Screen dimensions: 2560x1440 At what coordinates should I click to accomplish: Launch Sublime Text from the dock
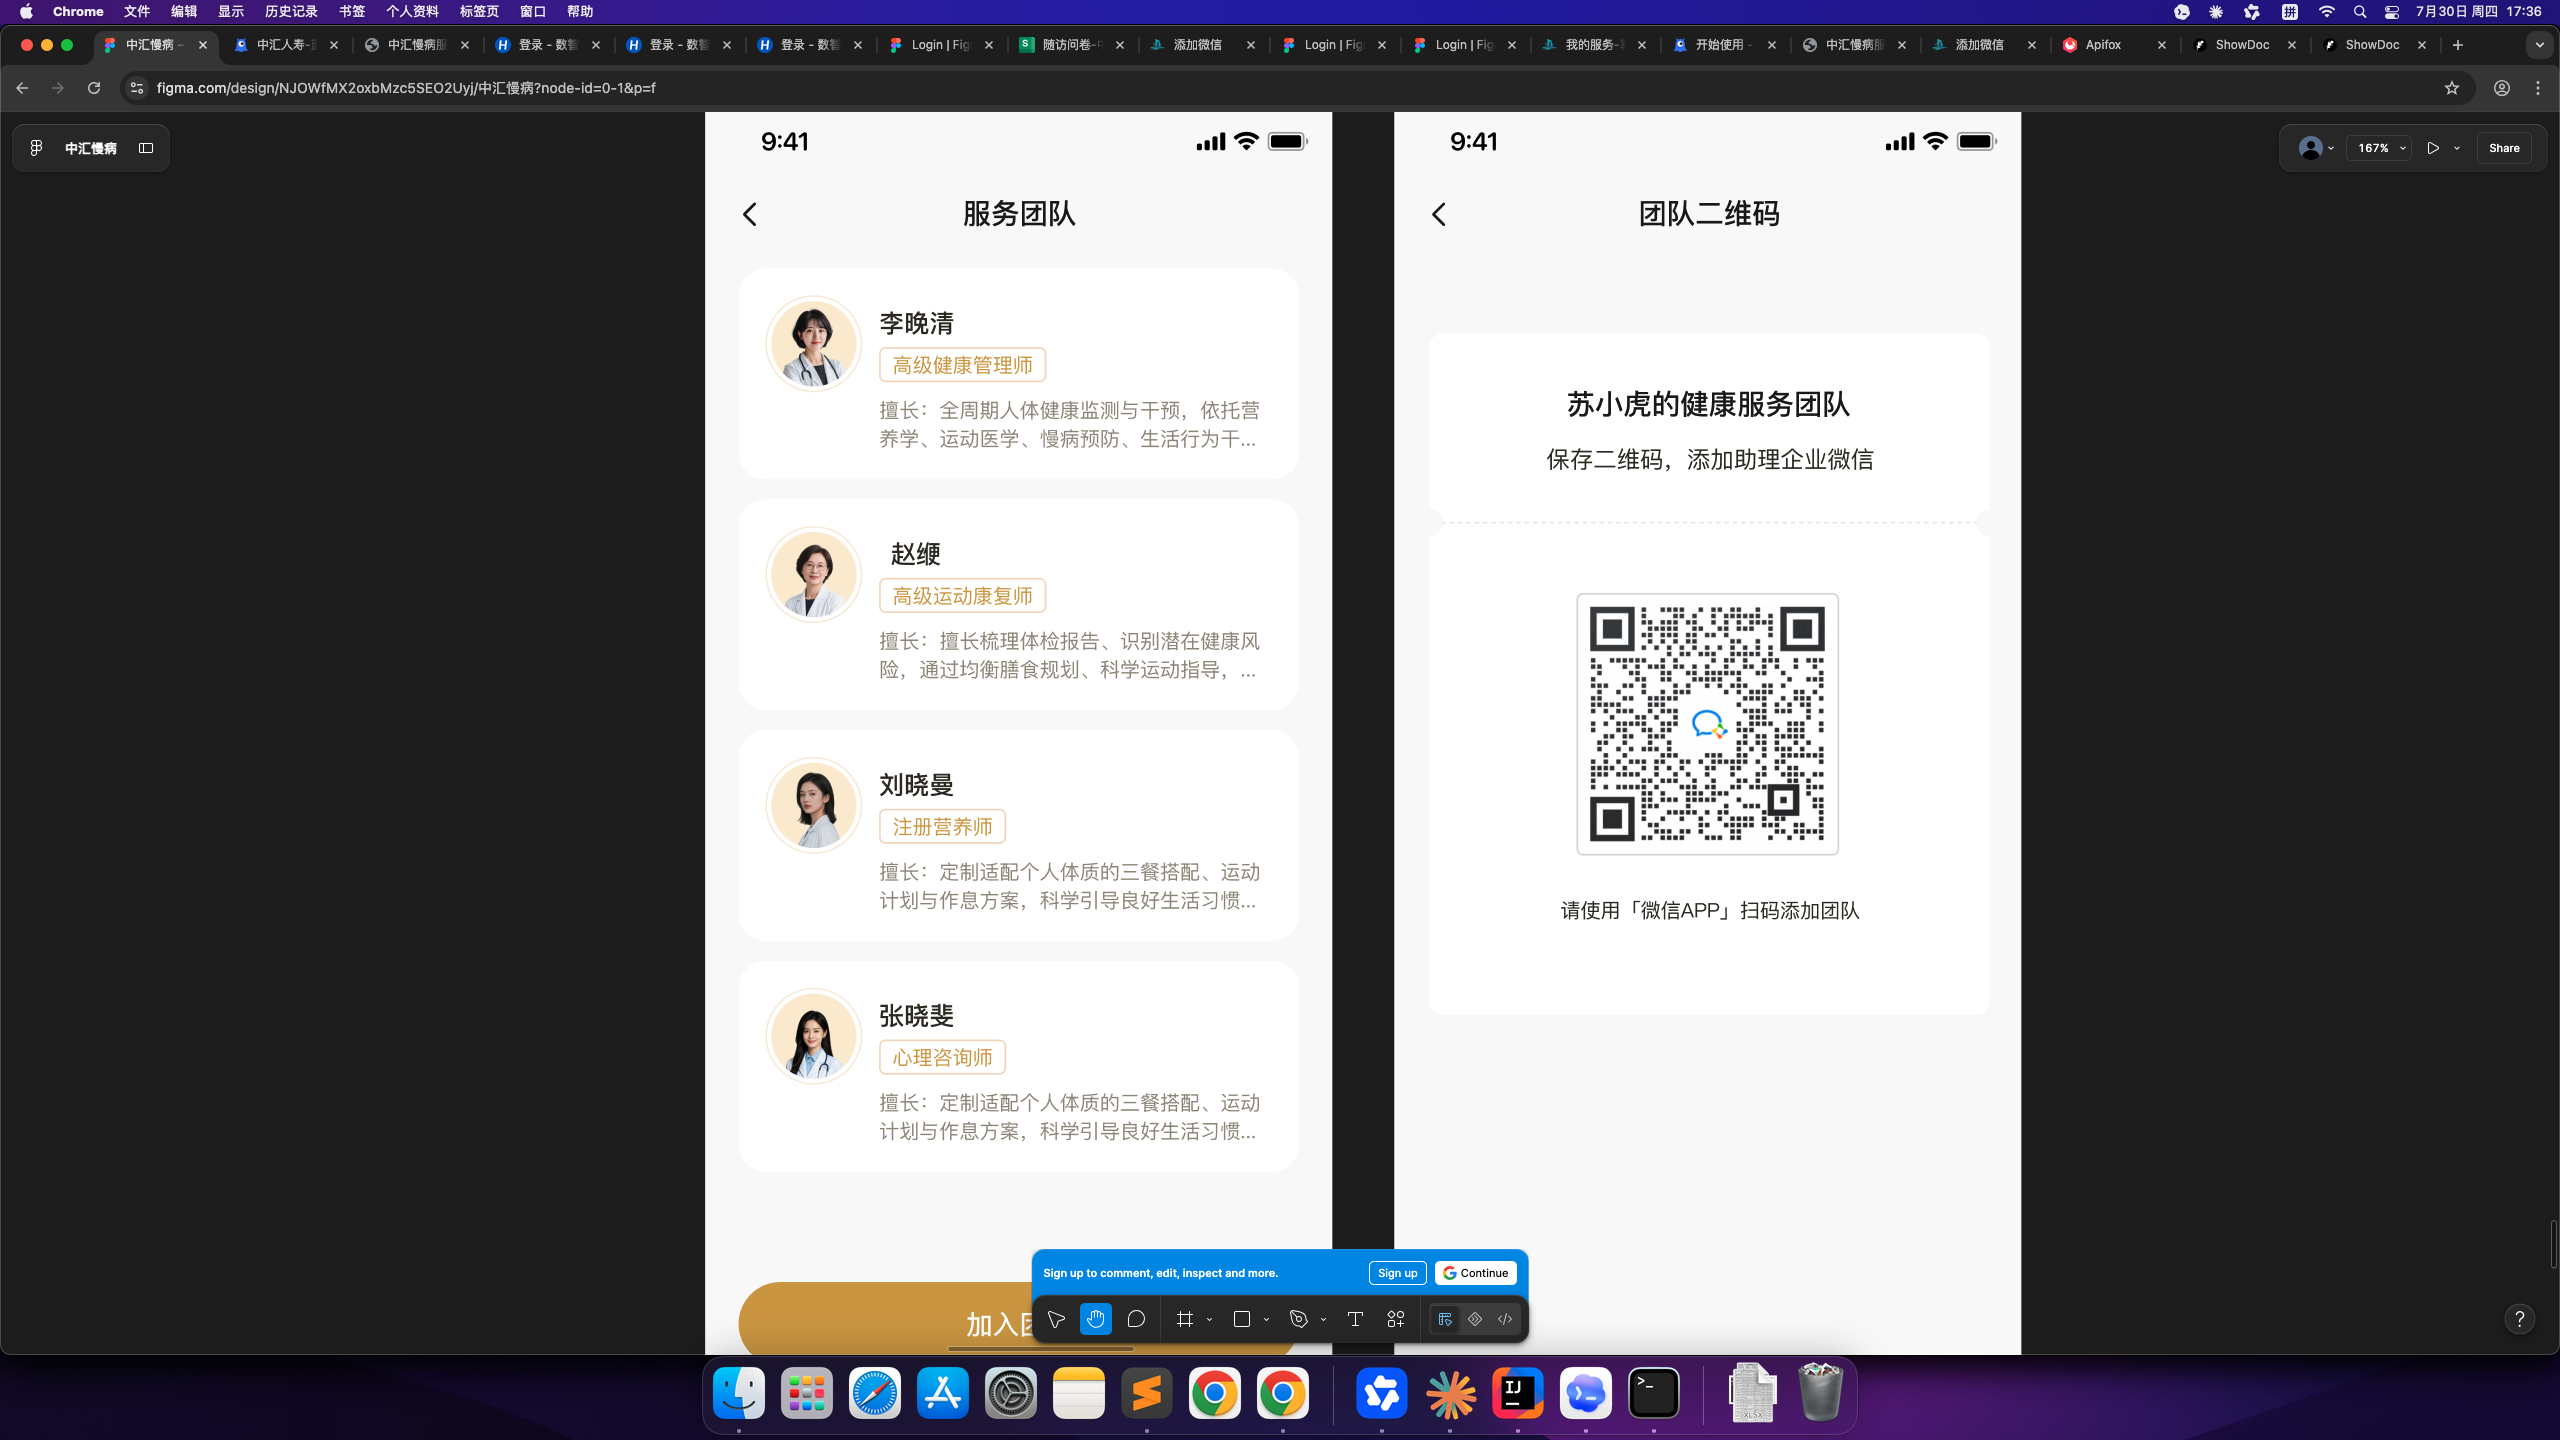click(1147, 1393)
